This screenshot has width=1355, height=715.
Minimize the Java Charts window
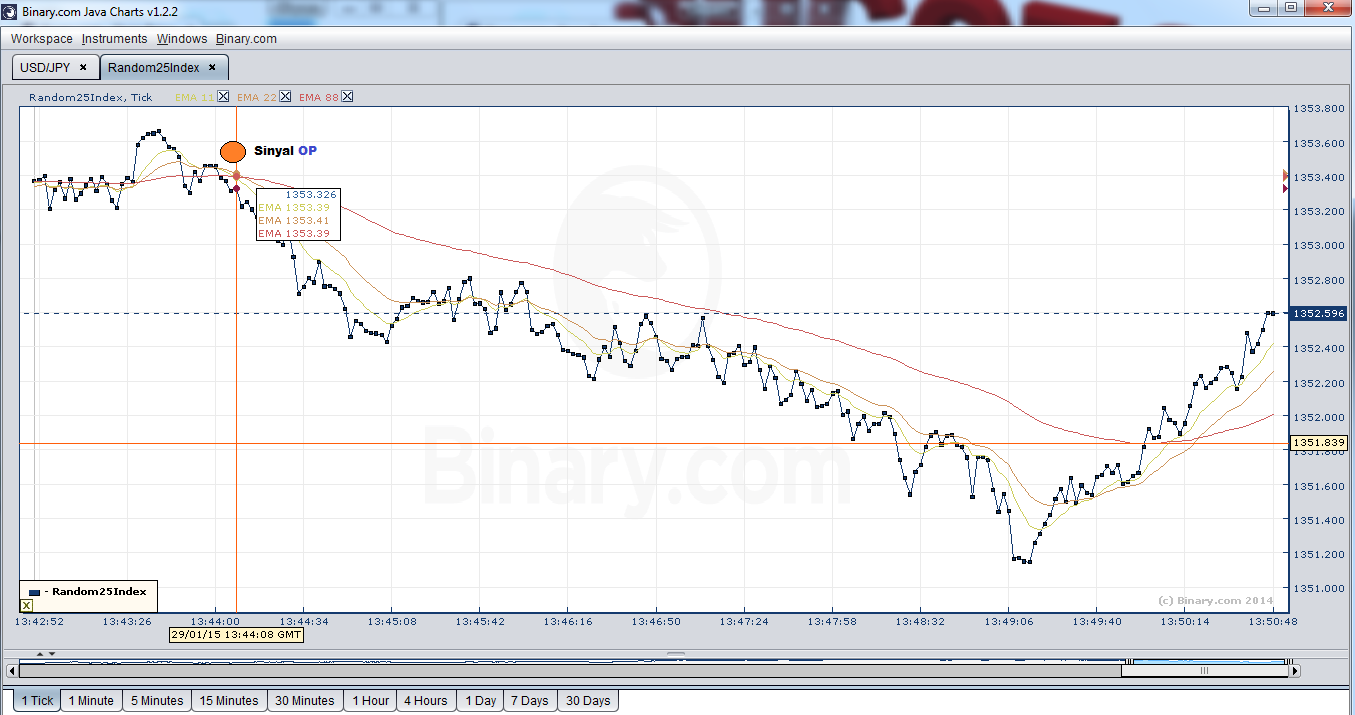click(x=1265, y=8)
